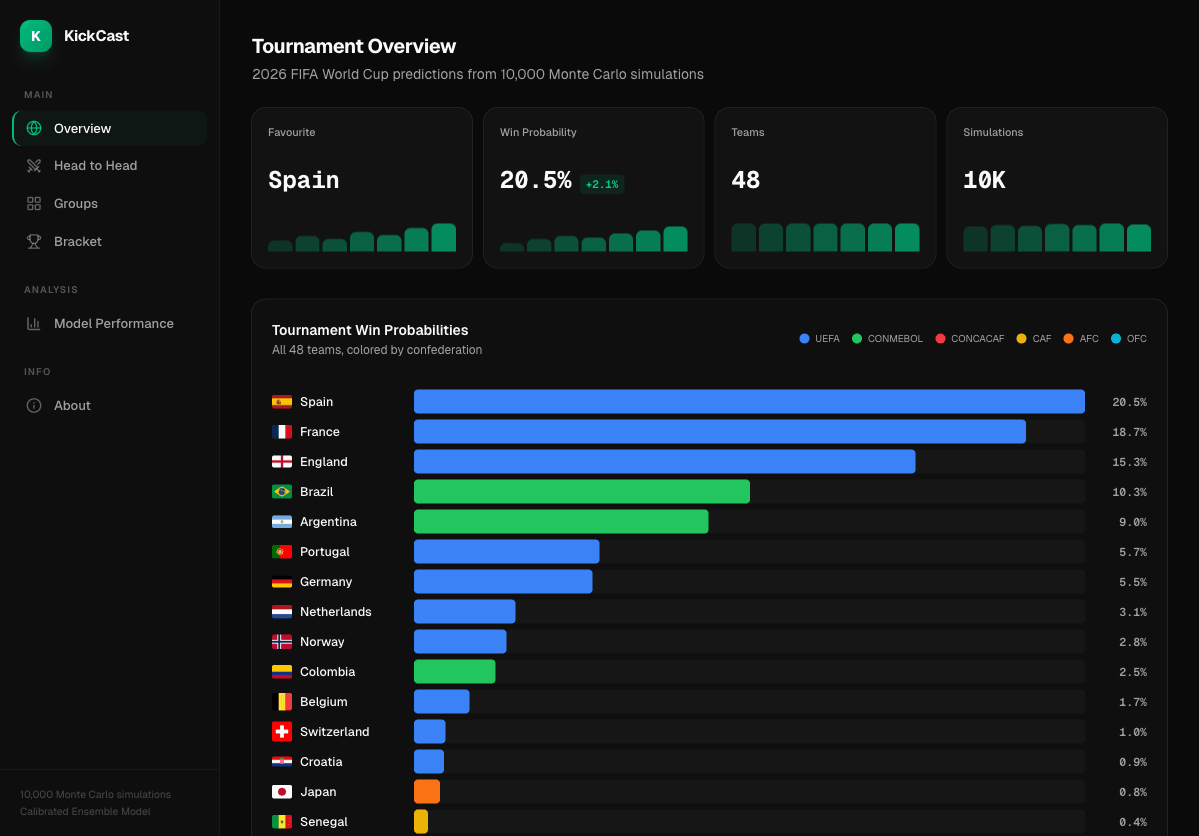Click Japan's orange probability bar
Screen dimensions: 1199x836
[x=427, y=792]
